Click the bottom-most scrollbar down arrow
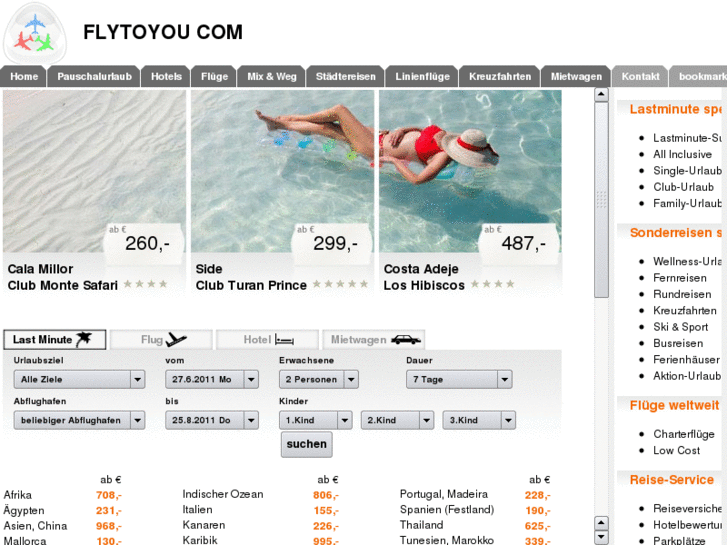 (x=601, y=538)
